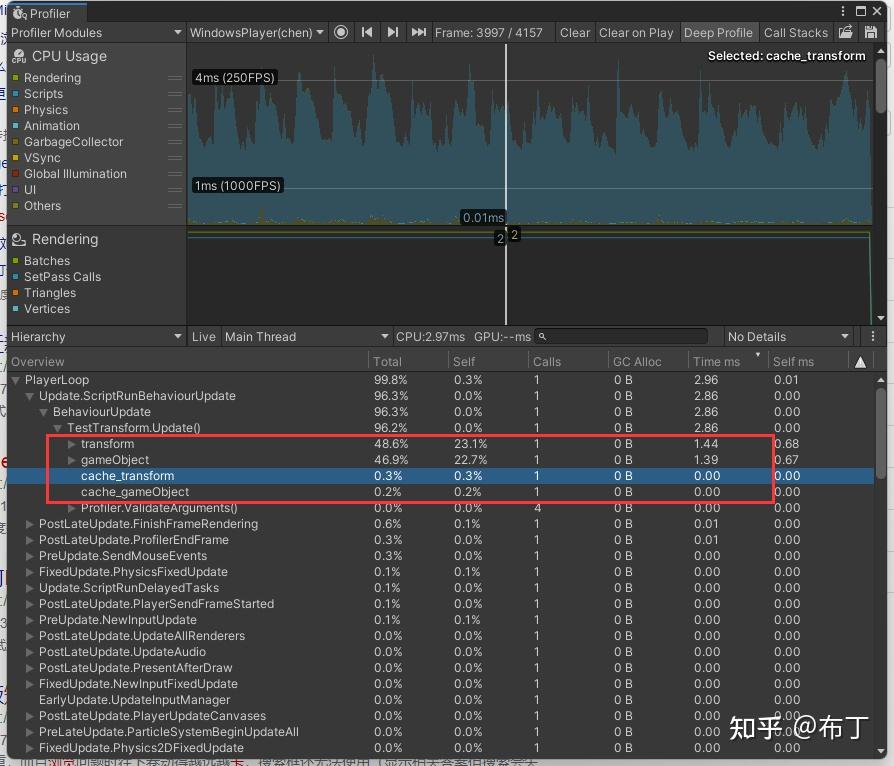The height and width of the screenshot is (766, 894).
Task: Save profiler data to disk
Action: point(870,32)
